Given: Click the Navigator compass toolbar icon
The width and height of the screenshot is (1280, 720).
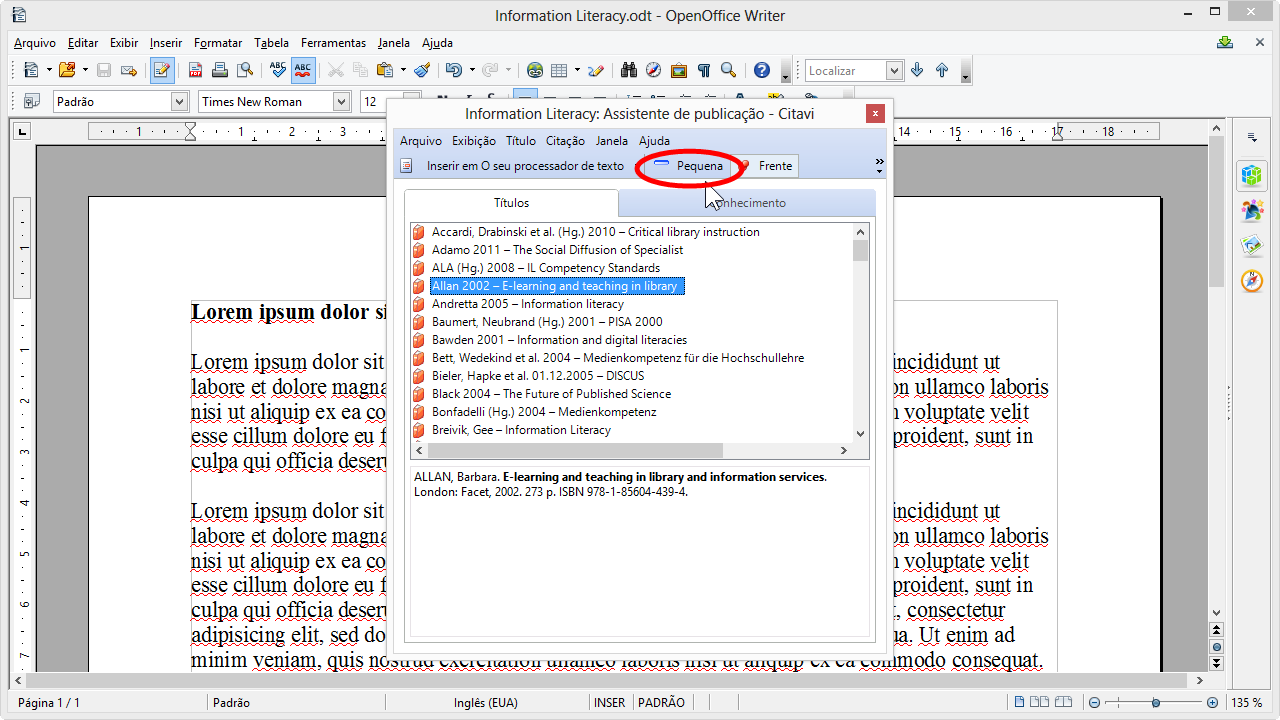Looking at the screenshot, I should 654,70.
